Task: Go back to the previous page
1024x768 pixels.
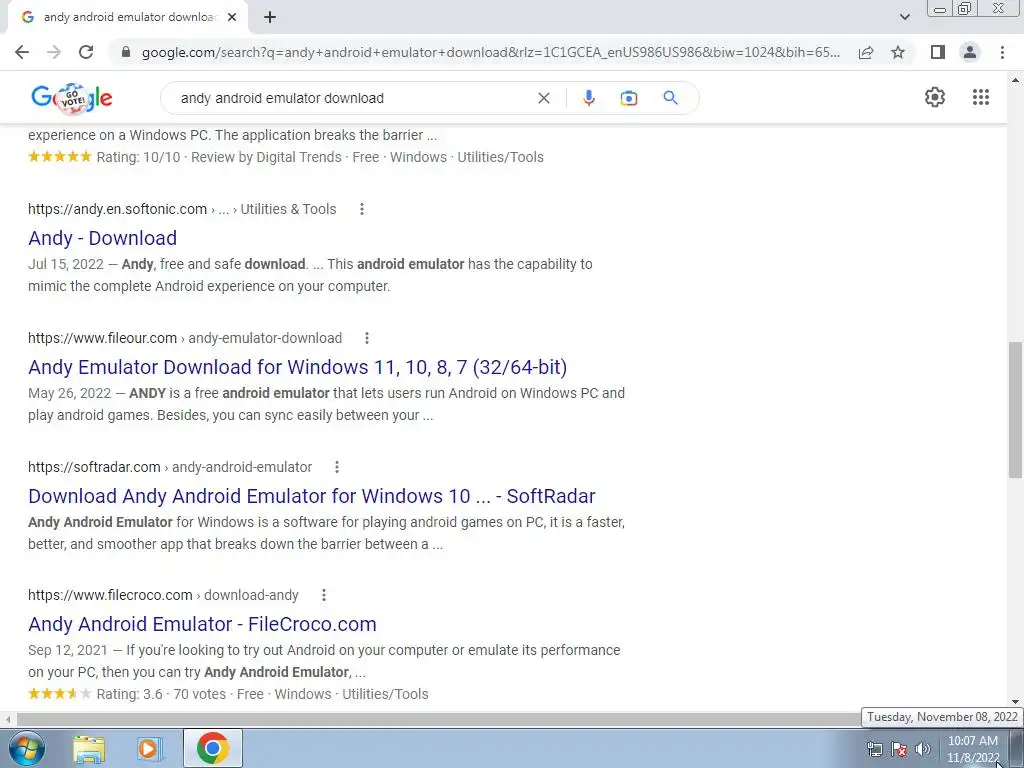Action: point(22,52)
